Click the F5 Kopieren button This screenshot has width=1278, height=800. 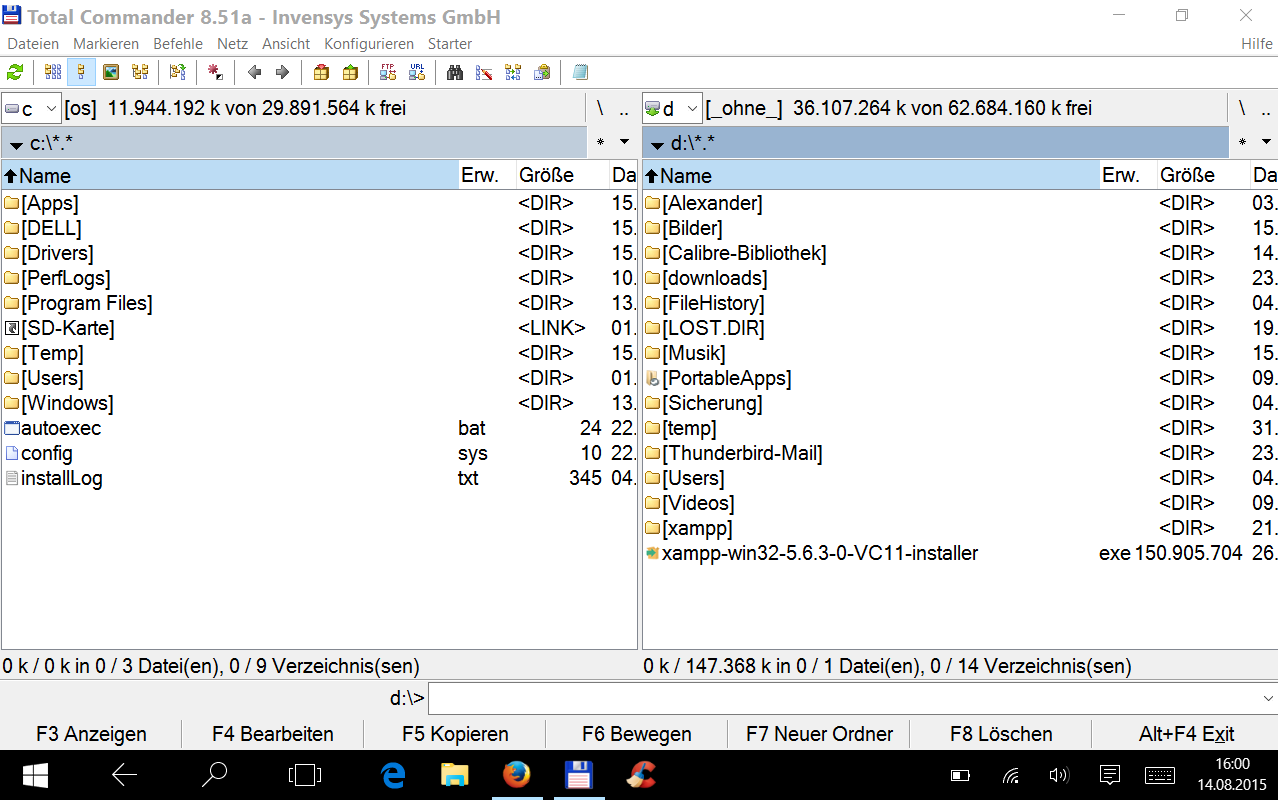pos(455,734)
